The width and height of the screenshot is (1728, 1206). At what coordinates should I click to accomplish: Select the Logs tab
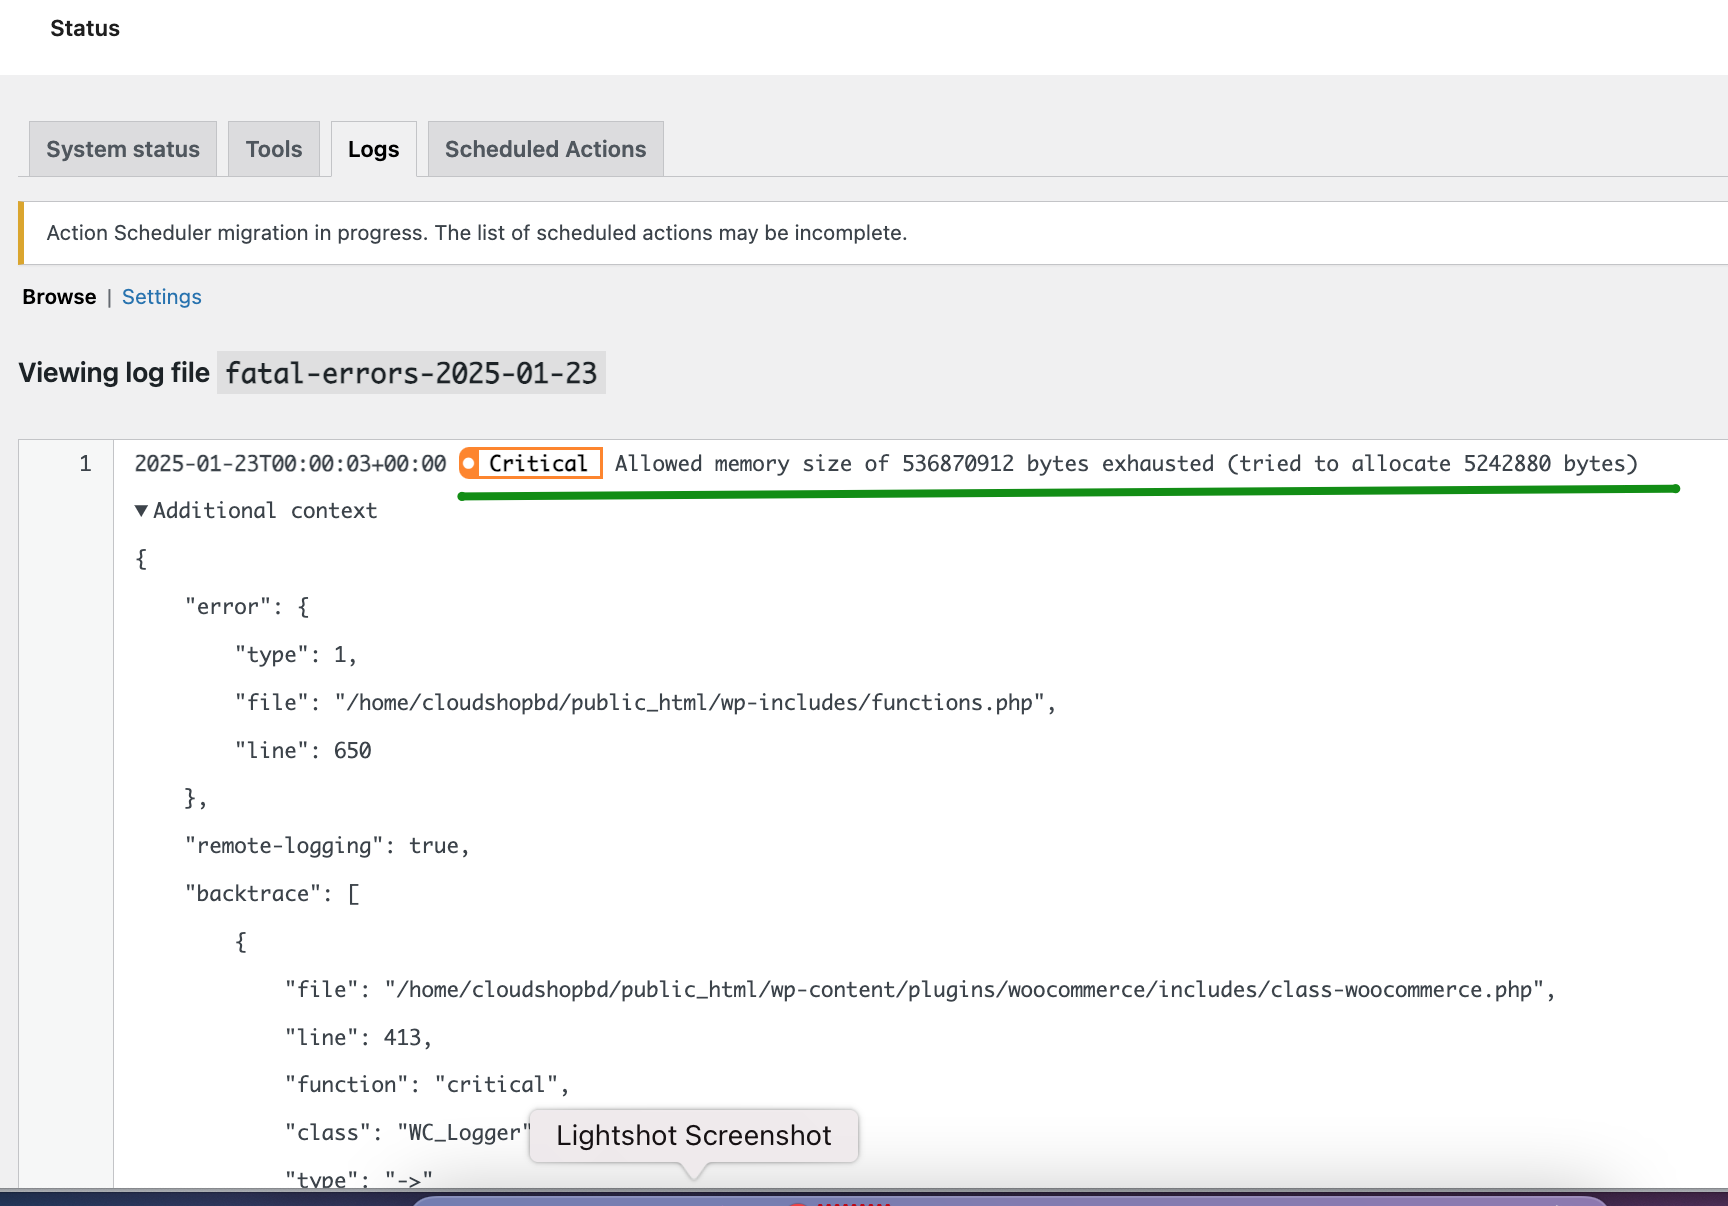[374, 149]
